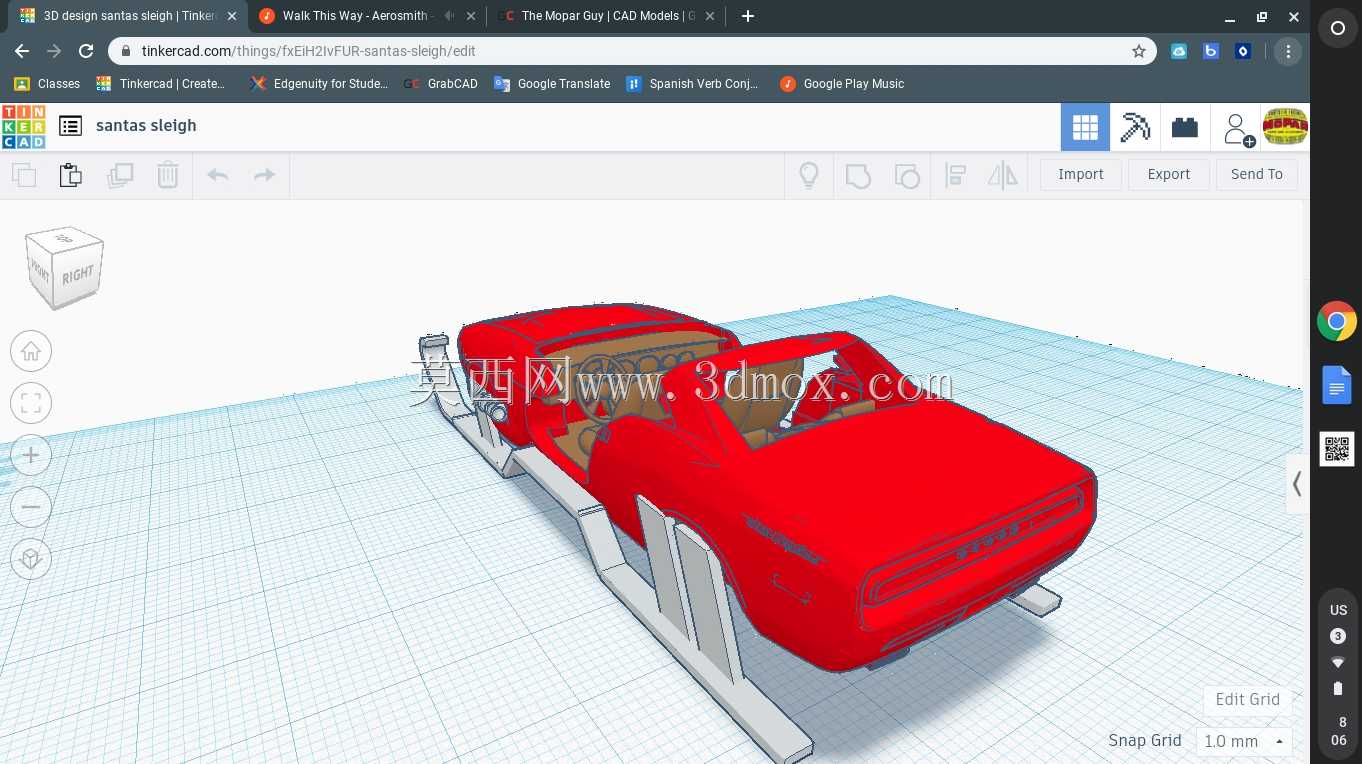Image resolution: width=1362 pixels, height=764 pixels.
Task: Open the Google Play Music bookmark
Action: [x=842, y=84]
